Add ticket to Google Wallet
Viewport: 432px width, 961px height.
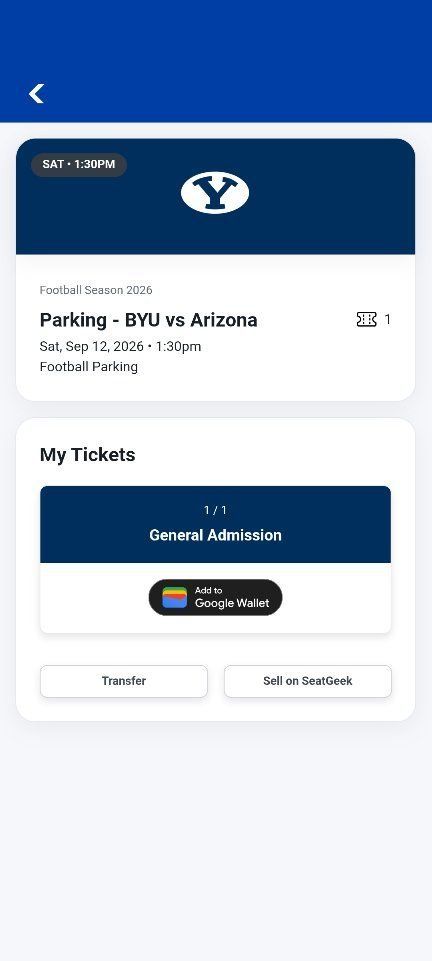click(216, 598)
